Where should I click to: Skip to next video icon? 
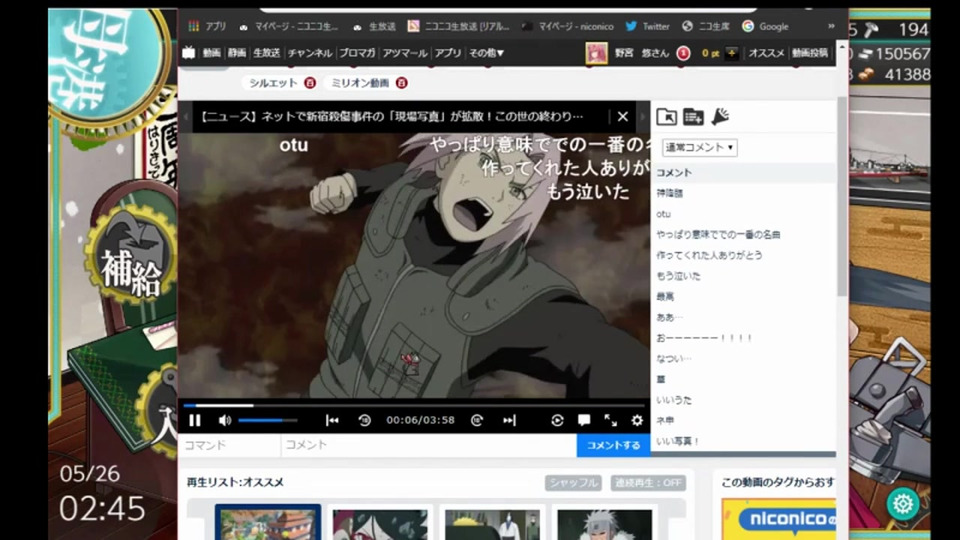(x=509, y=420)
